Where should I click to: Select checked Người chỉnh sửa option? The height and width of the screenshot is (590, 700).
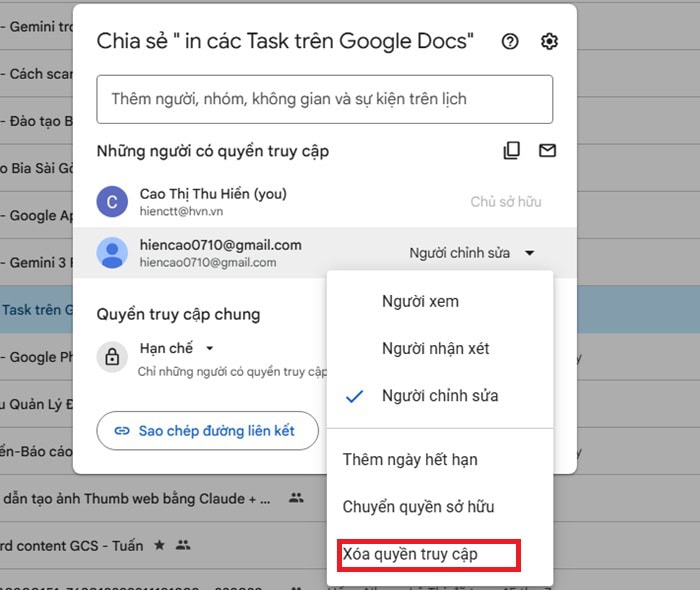point(440,396)
